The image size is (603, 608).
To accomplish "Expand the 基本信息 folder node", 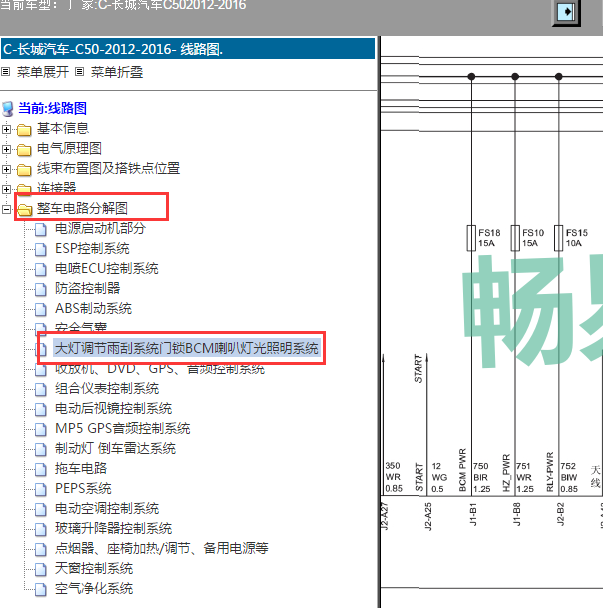I will pyautogui.click(x=6, y=129).
